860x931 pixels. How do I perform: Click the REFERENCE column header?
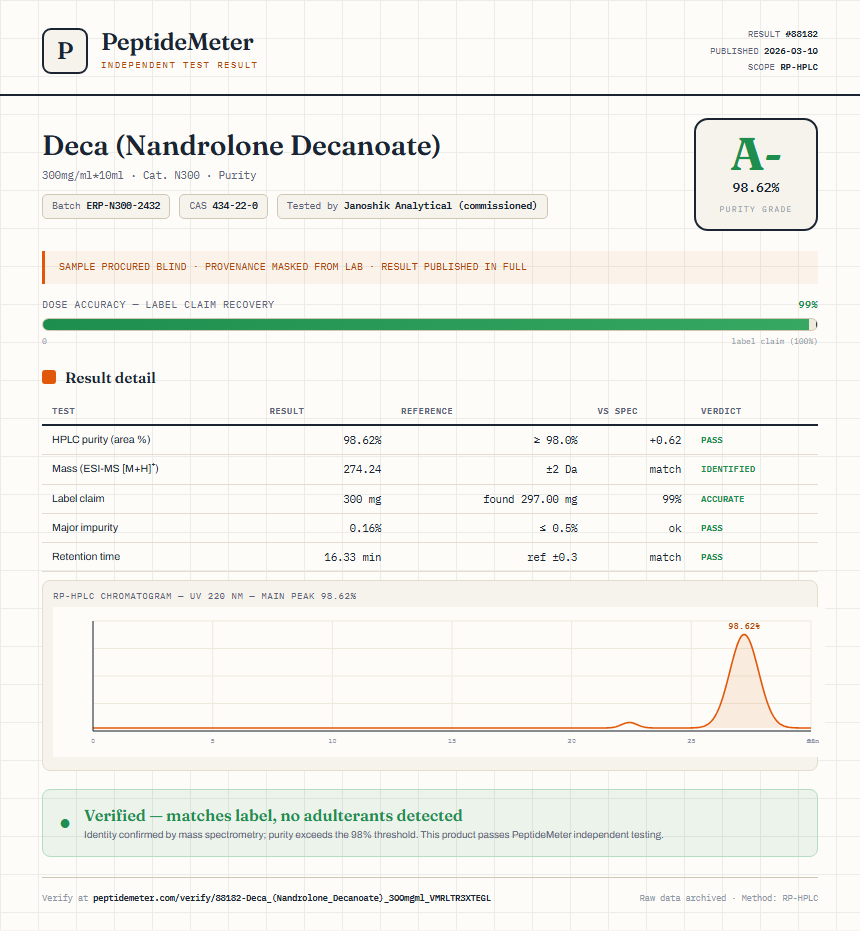point(426,411)
